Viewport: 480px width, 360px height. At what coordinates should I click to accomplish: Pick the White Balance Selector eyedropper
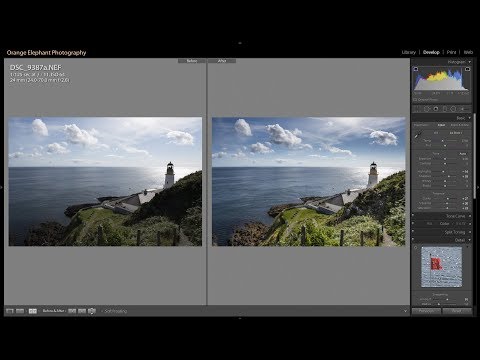pos(418,135)
